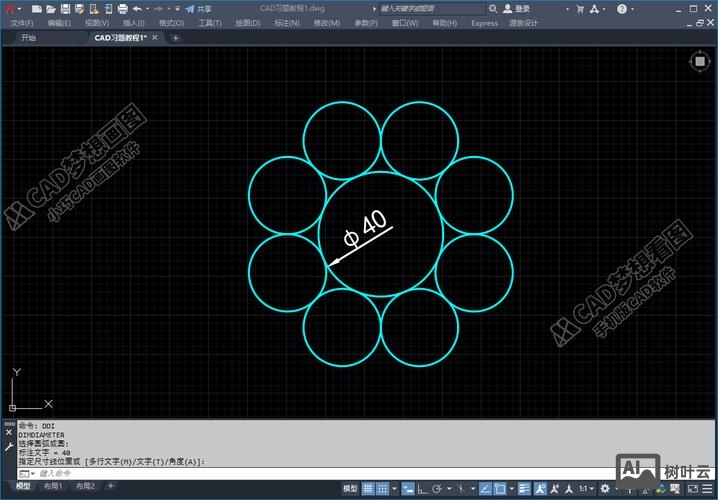Click the AutoCAD application logo button

coord(8,8)
